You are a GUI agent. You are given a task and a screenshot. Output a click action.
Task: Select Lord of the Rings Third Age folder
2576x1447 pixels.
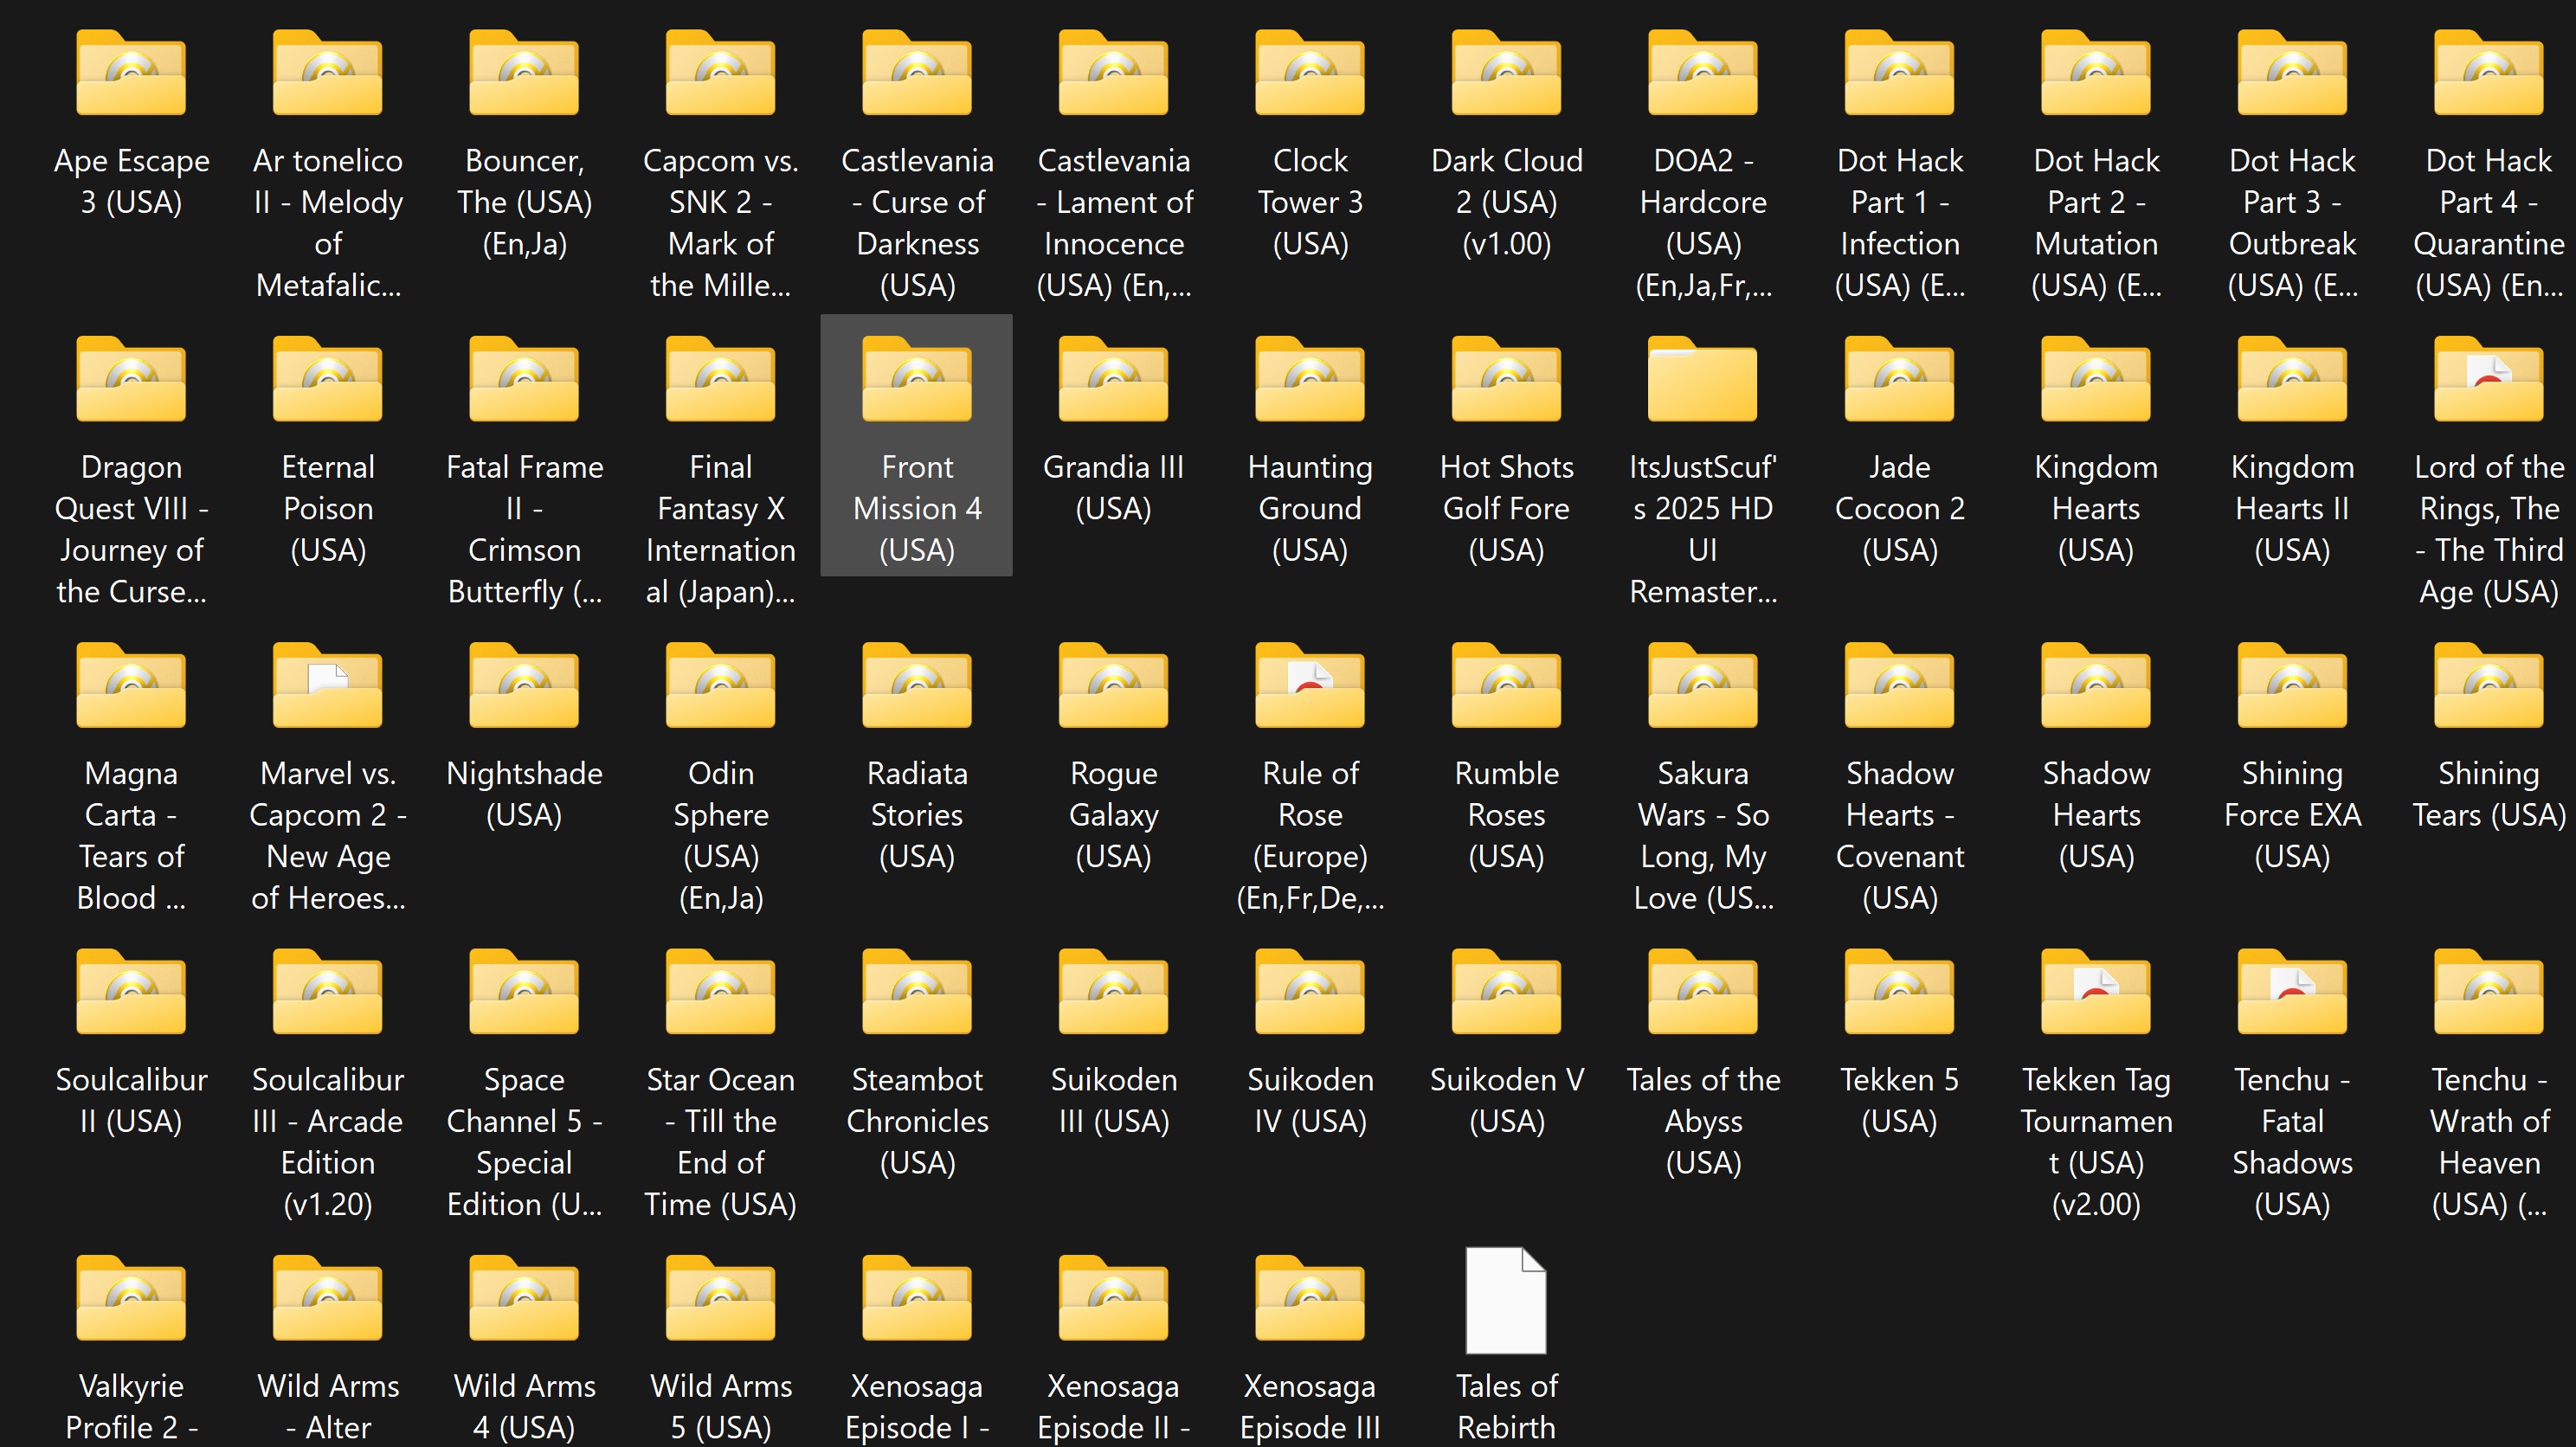pos(2489,378)
